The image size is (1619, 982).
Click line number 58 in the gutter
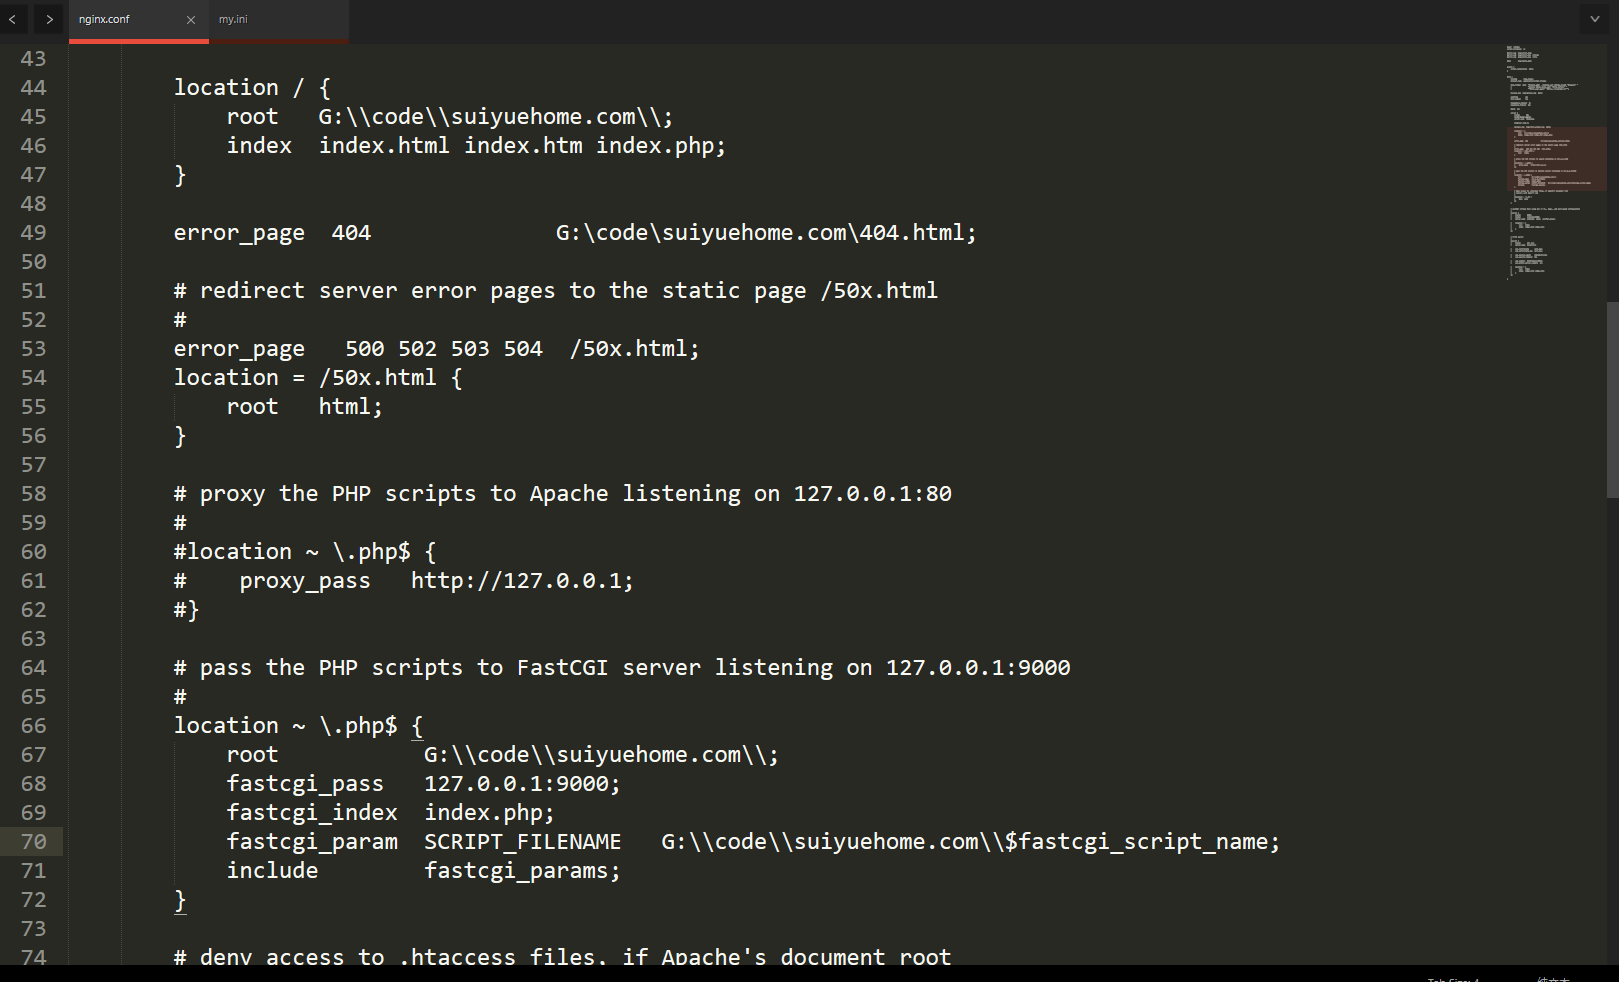point(33,494)
